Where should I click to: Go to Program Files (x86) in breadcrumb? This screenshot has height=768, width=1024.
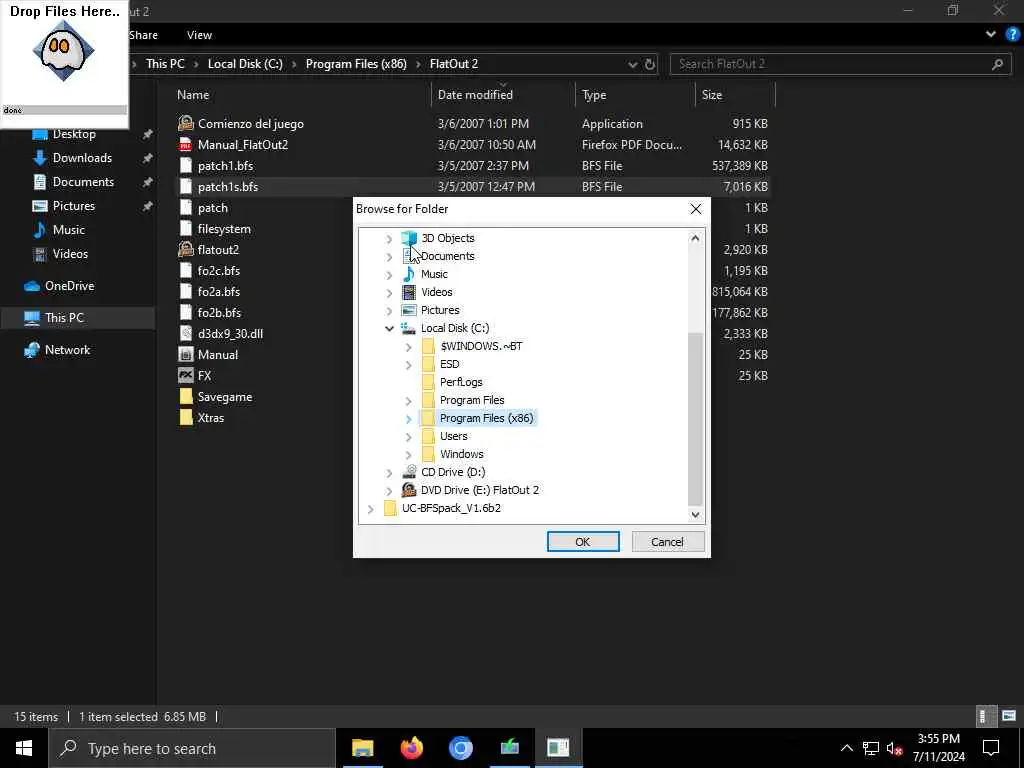[x=356, y=63]
